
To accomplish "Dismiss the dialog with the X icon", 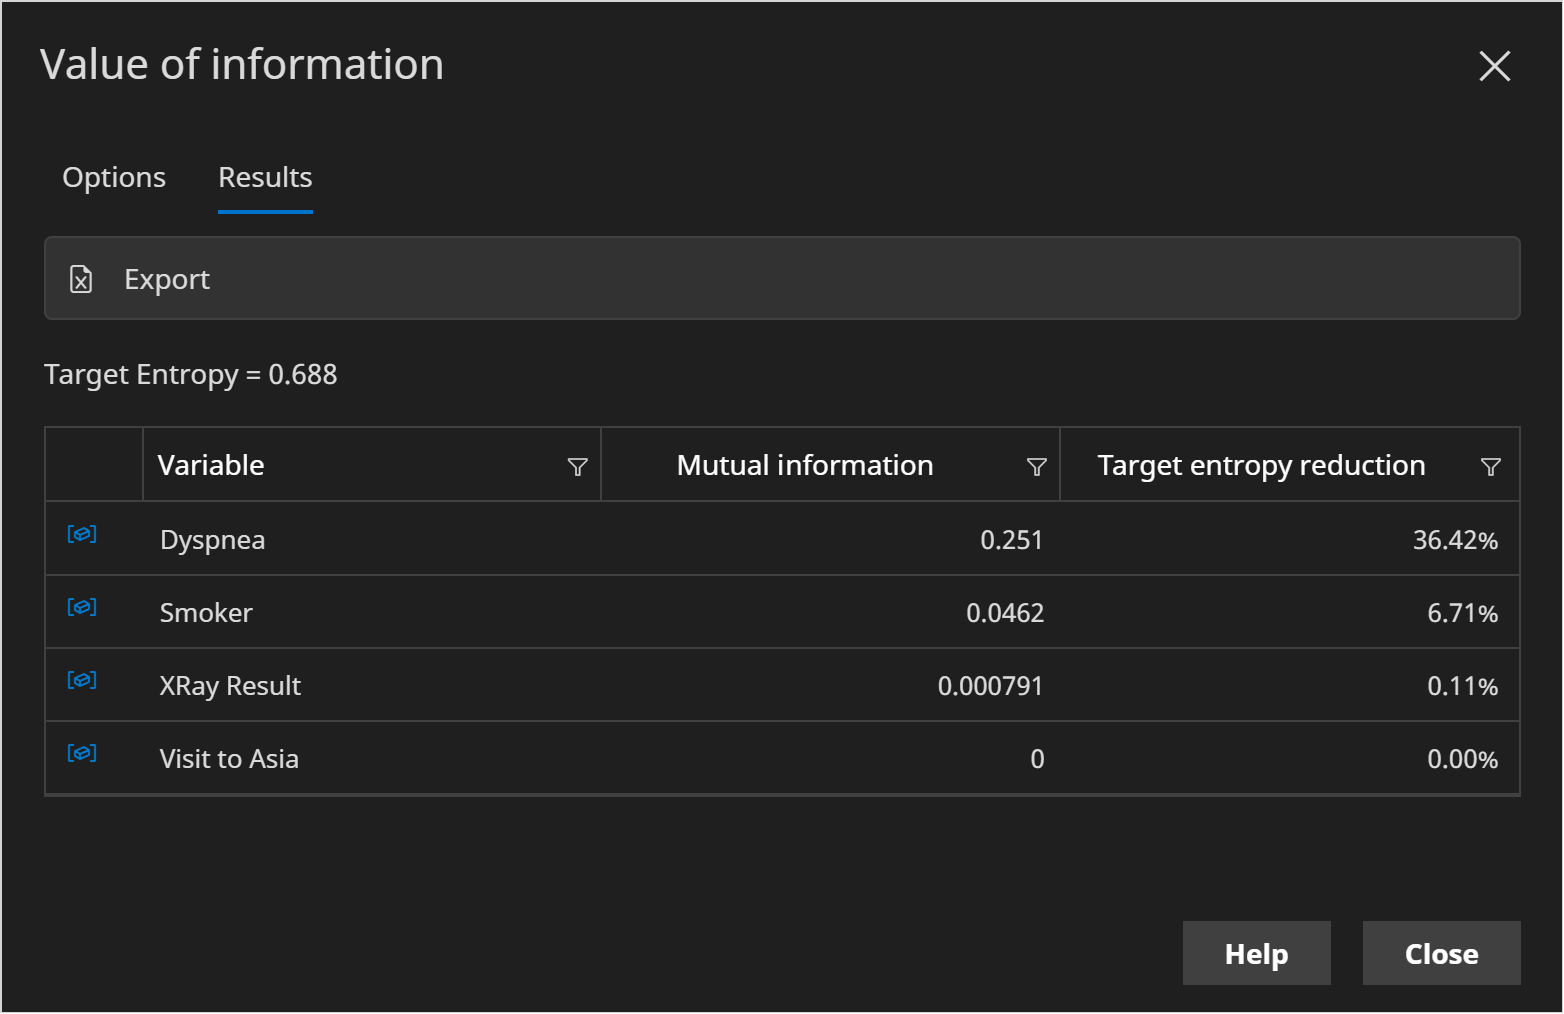I will click(1494, 66).
